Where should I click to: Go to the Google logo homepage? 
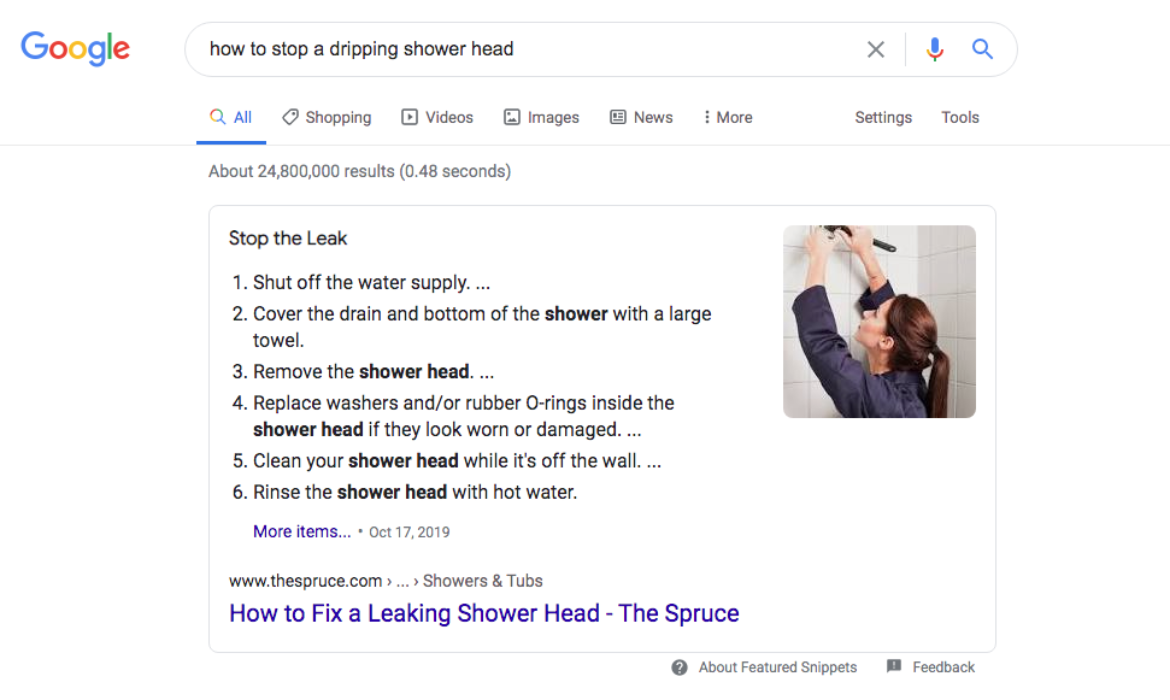[x=75, y=49]
